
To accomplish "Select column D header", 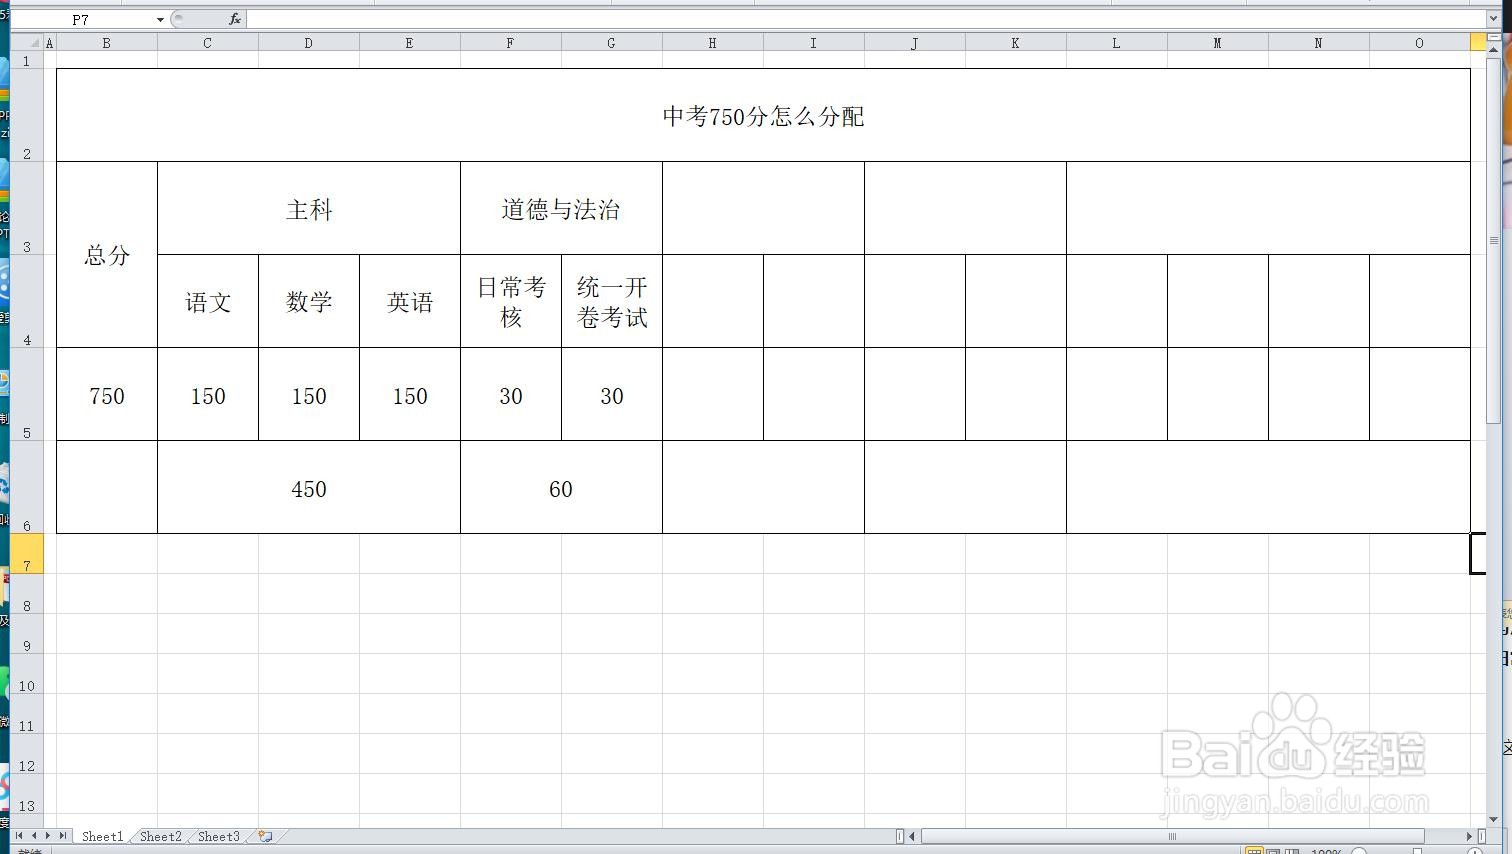I will point(309,43).
